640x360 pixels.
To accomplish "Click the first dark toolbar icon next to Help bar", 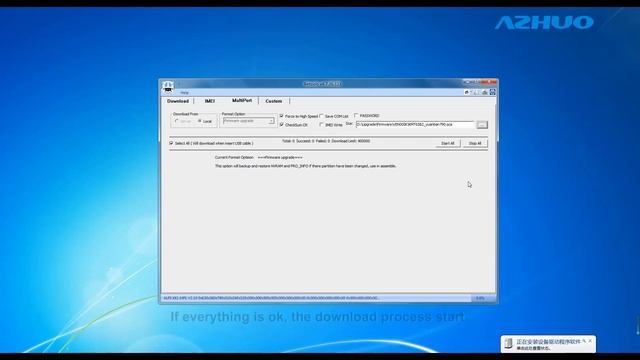I will [x=467, y=93].
